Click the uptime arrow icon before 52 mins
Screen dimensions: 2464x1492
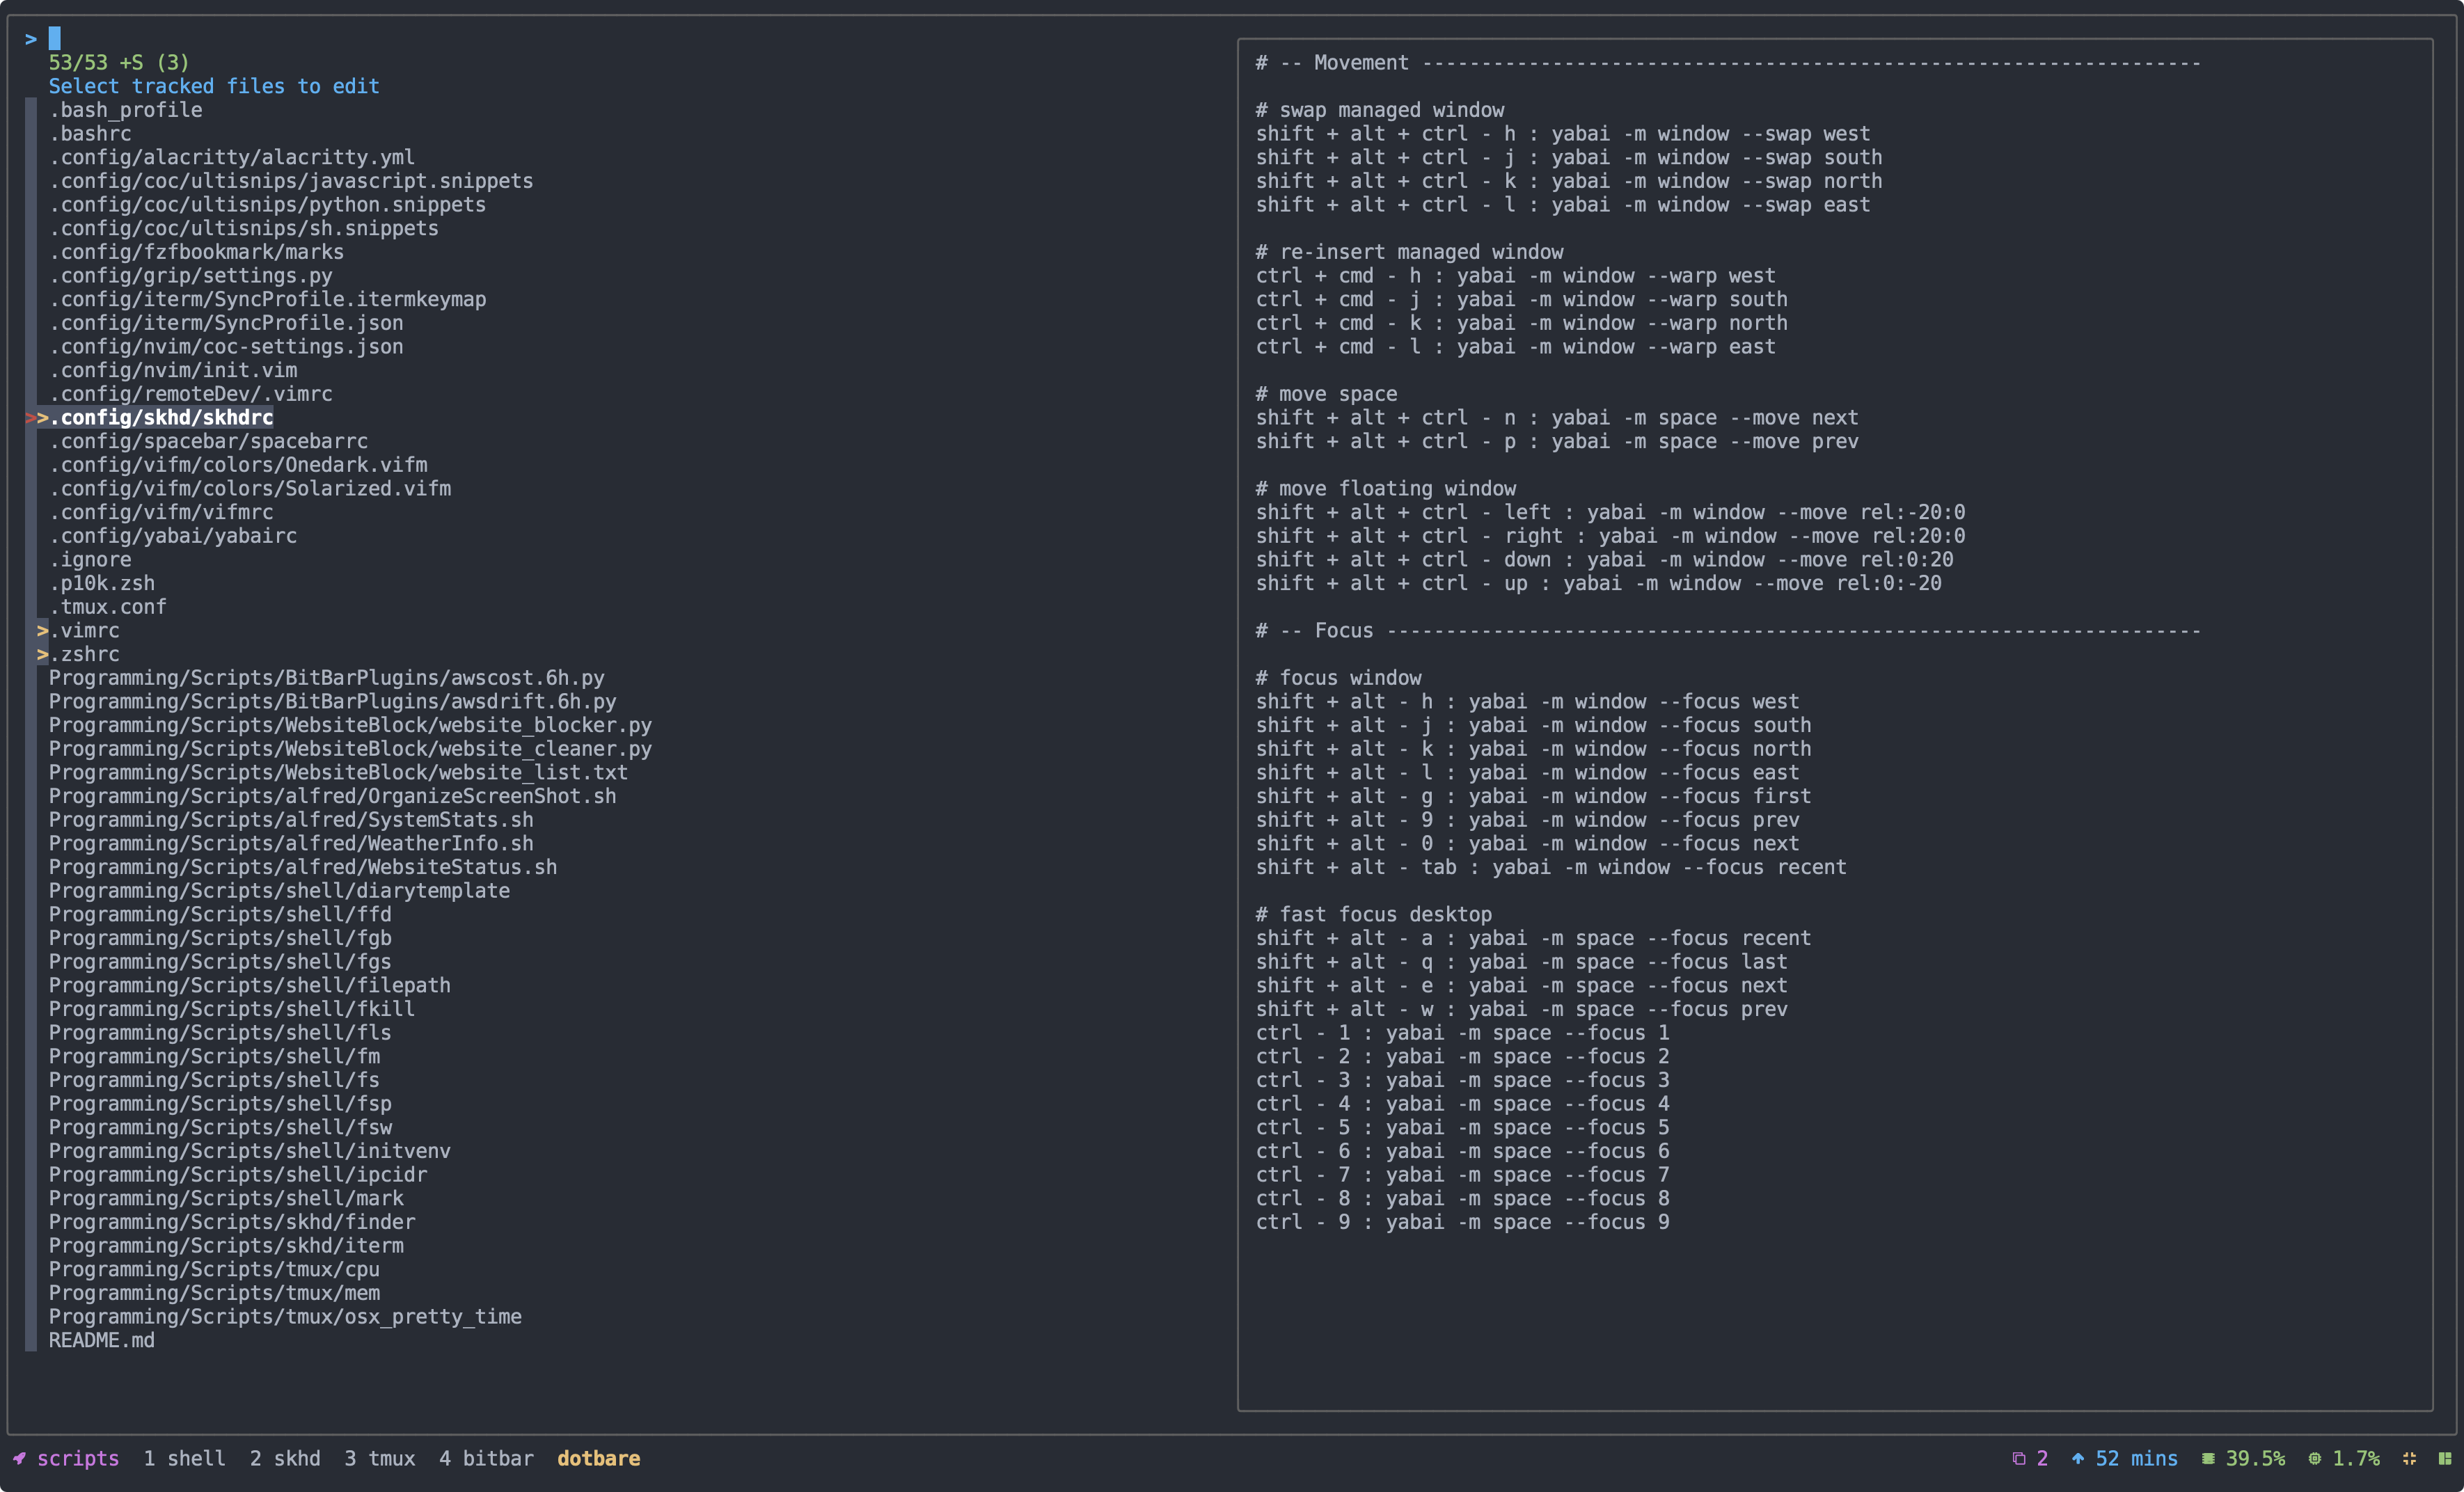click(x=2078, y=1458)
